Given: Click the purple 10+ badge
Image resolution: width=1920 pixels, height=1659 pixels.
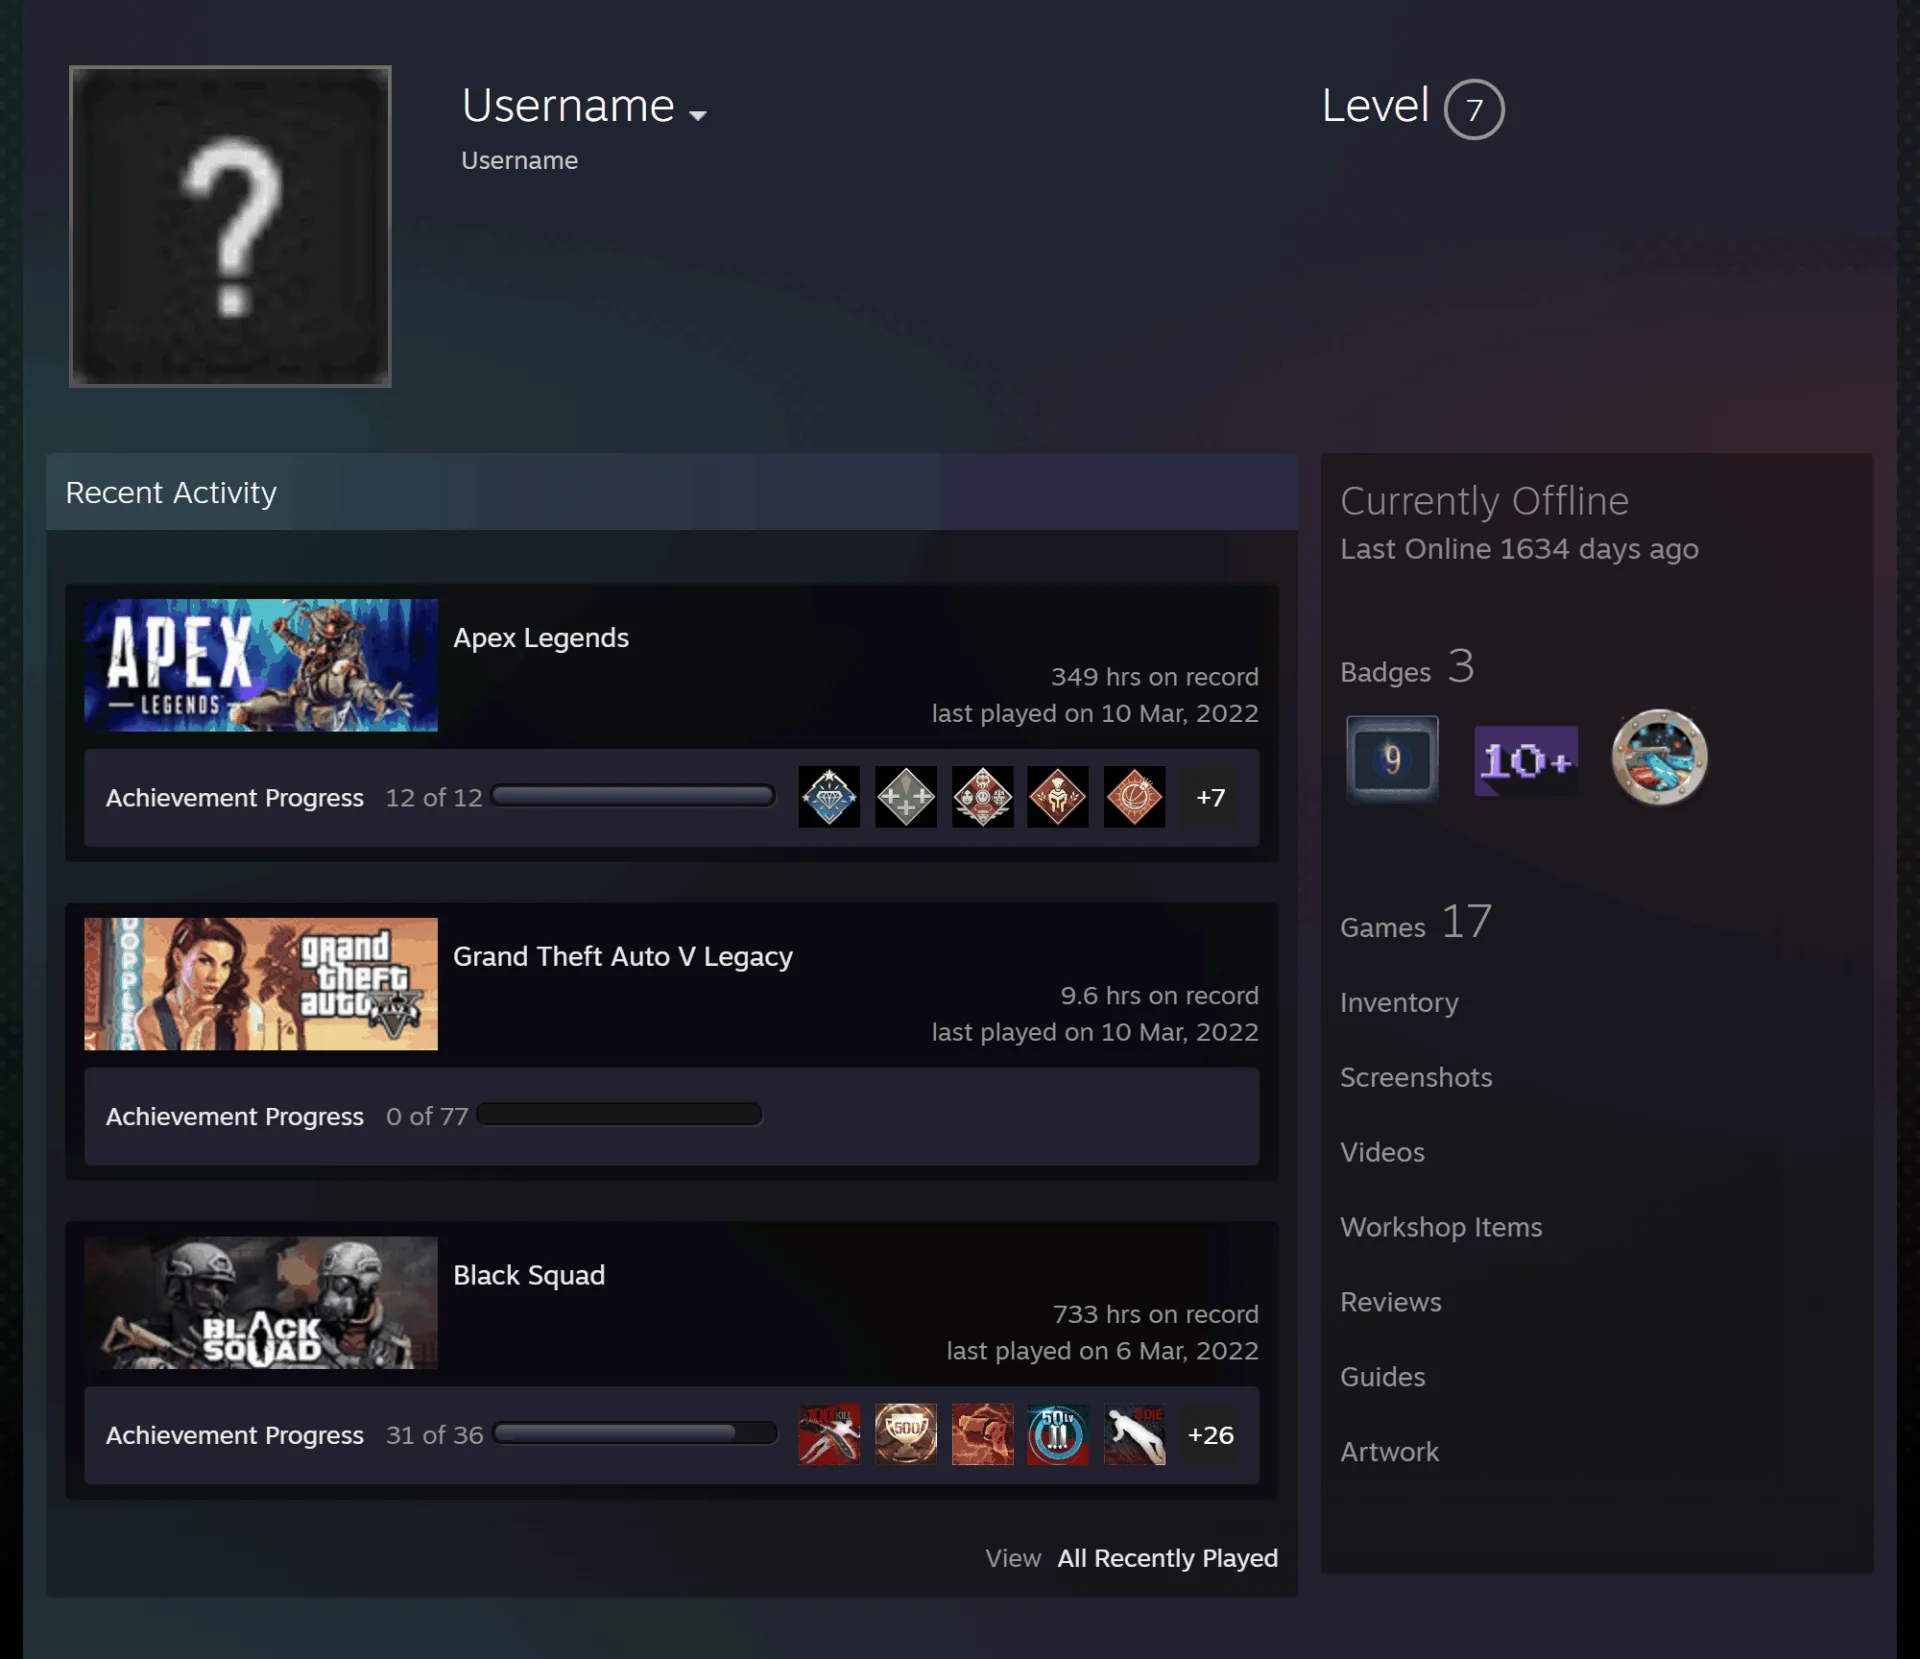Looking at the screenshot, I should pyautogui.click(x=1526, y=760).
